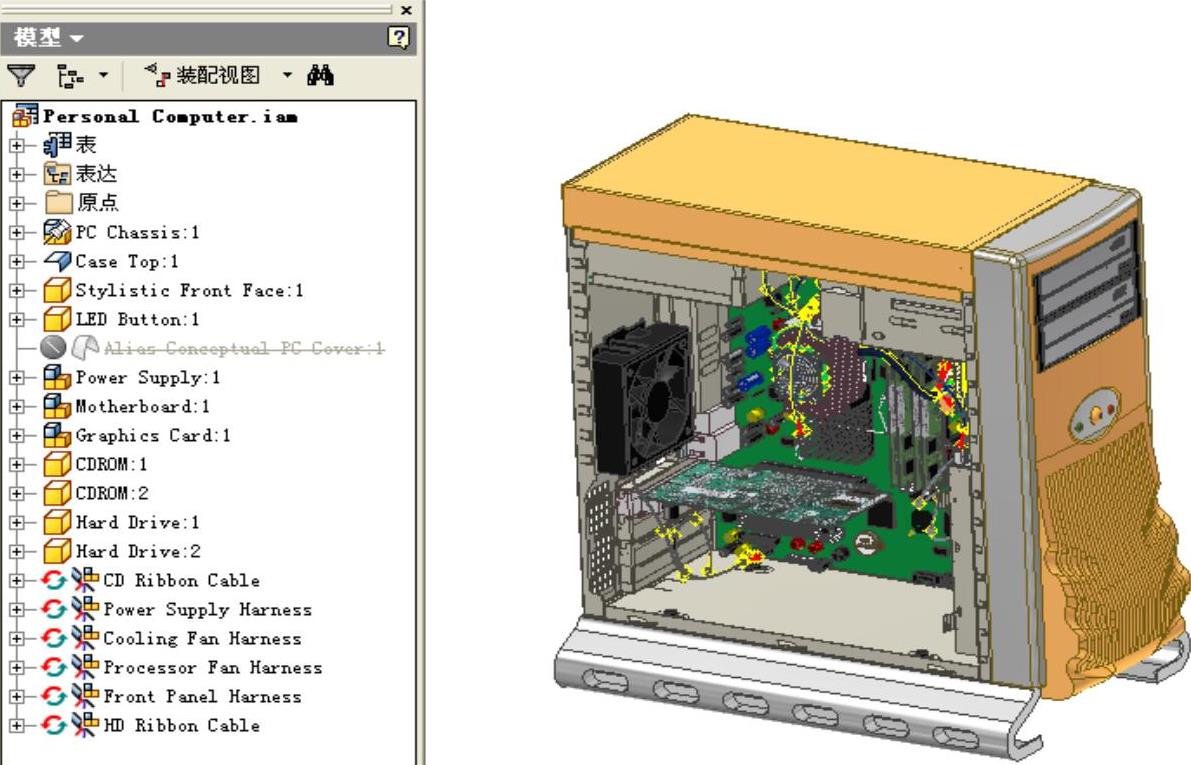Select the LED Button:1 label
The width and height of the screenshot is (1191, 765).
137,319
